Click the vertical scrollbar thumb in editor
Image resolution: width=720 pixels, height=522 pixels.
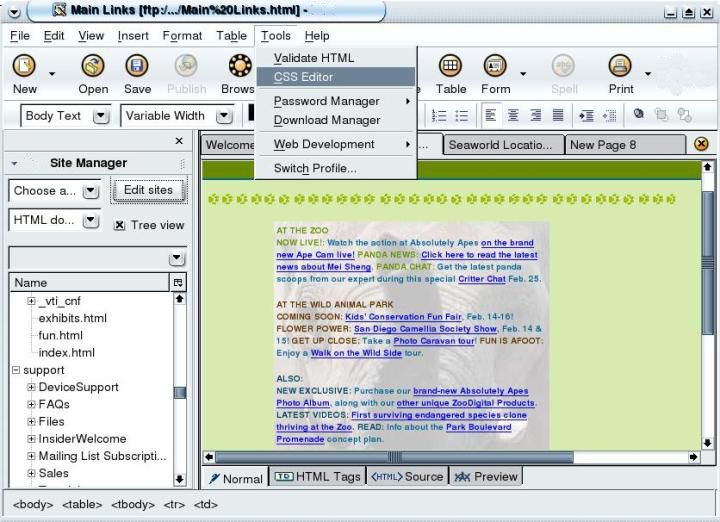707,262
